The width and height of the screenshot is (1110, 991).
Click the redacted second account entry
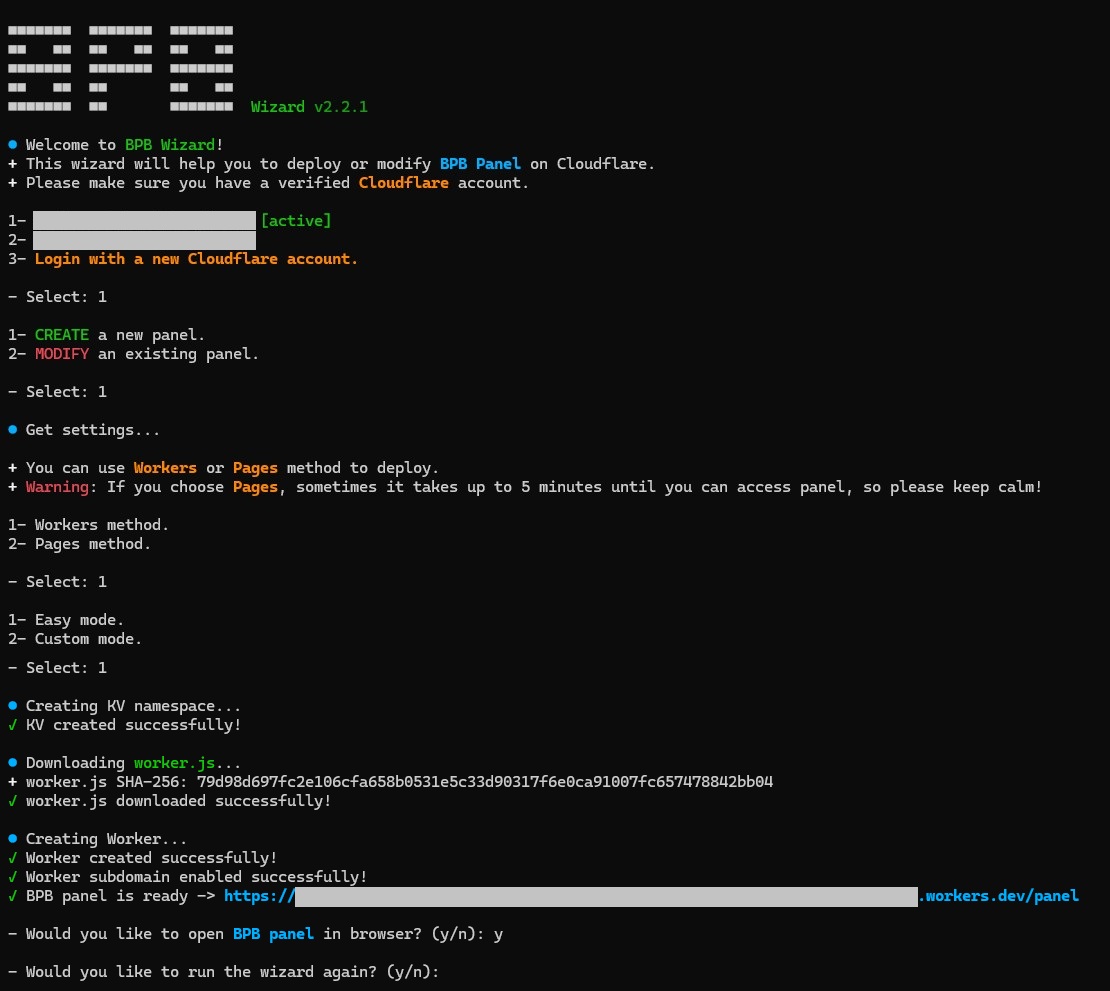point(144,240)
